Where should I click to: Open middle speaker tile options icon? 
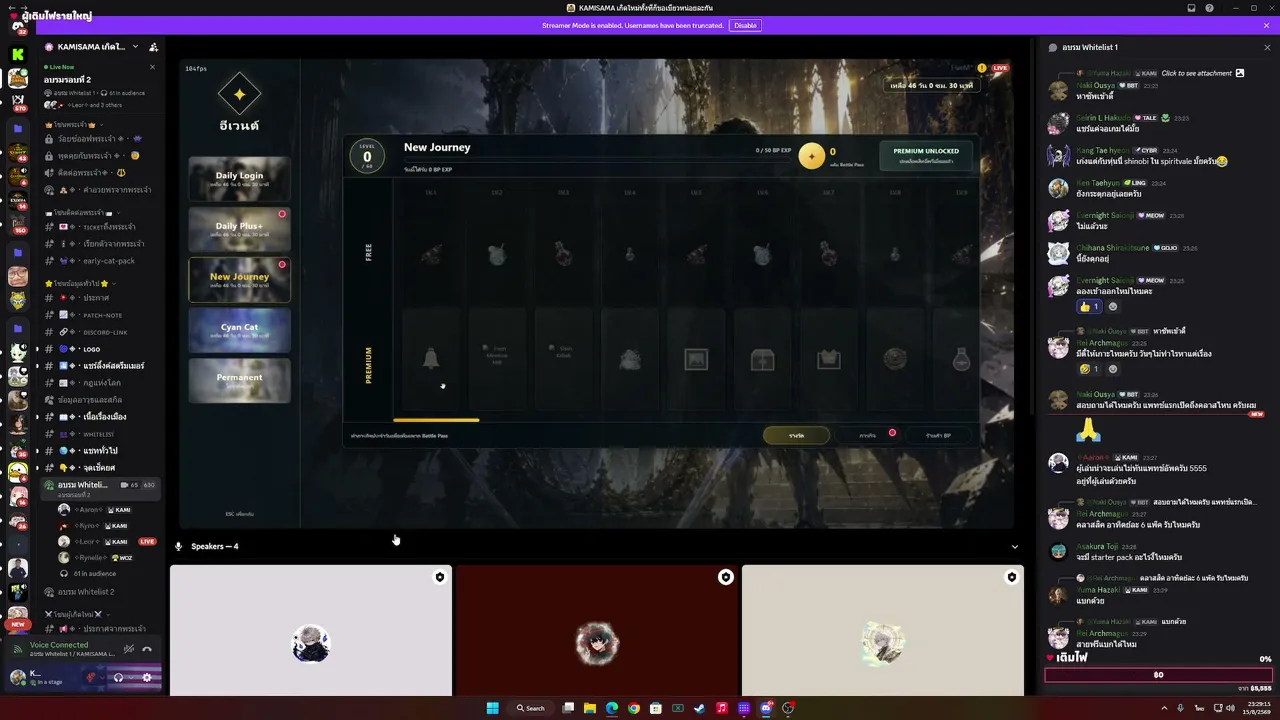point(726,577)
